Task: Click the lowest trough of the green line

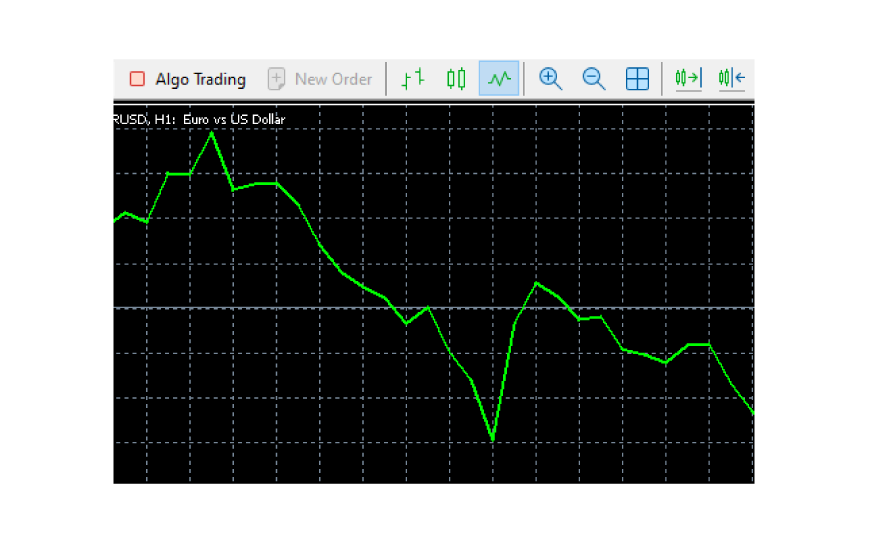Action: point(492,439)
